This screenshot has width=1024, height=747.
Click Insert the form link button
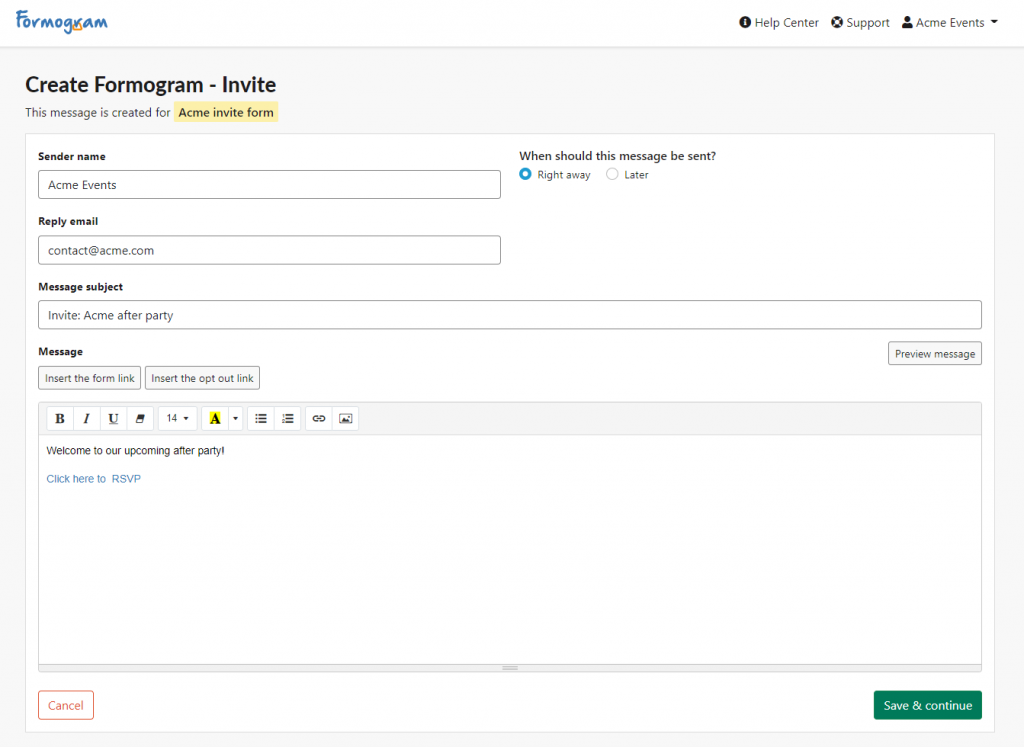(89, 378)
